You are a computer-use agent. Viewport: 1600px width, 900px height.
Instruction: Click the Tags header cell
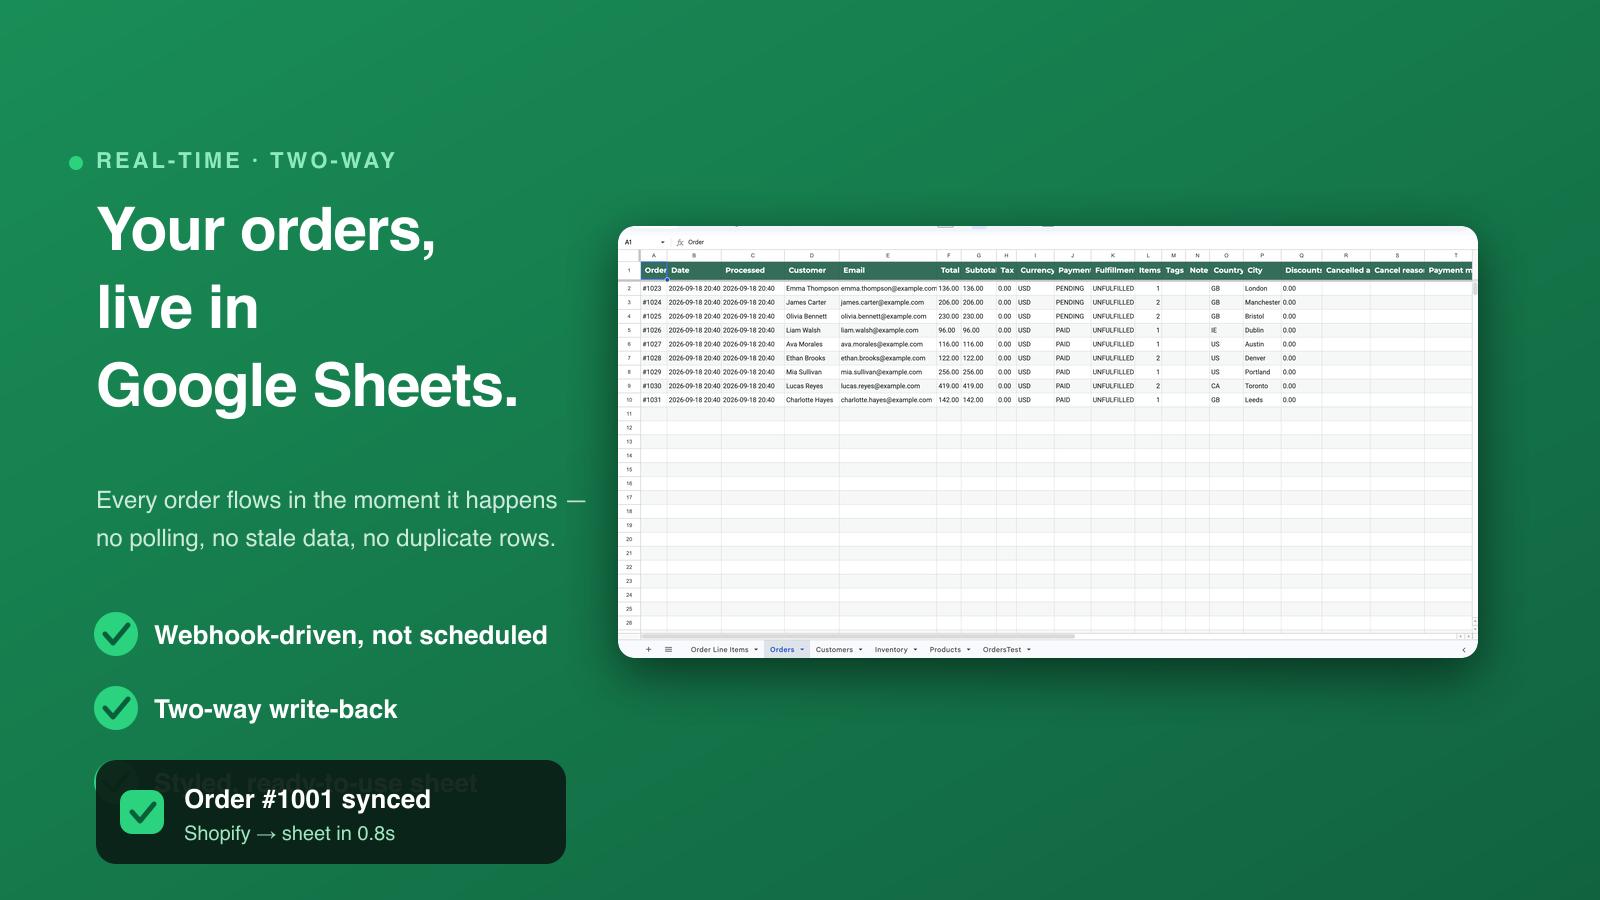coord(1174,270)
